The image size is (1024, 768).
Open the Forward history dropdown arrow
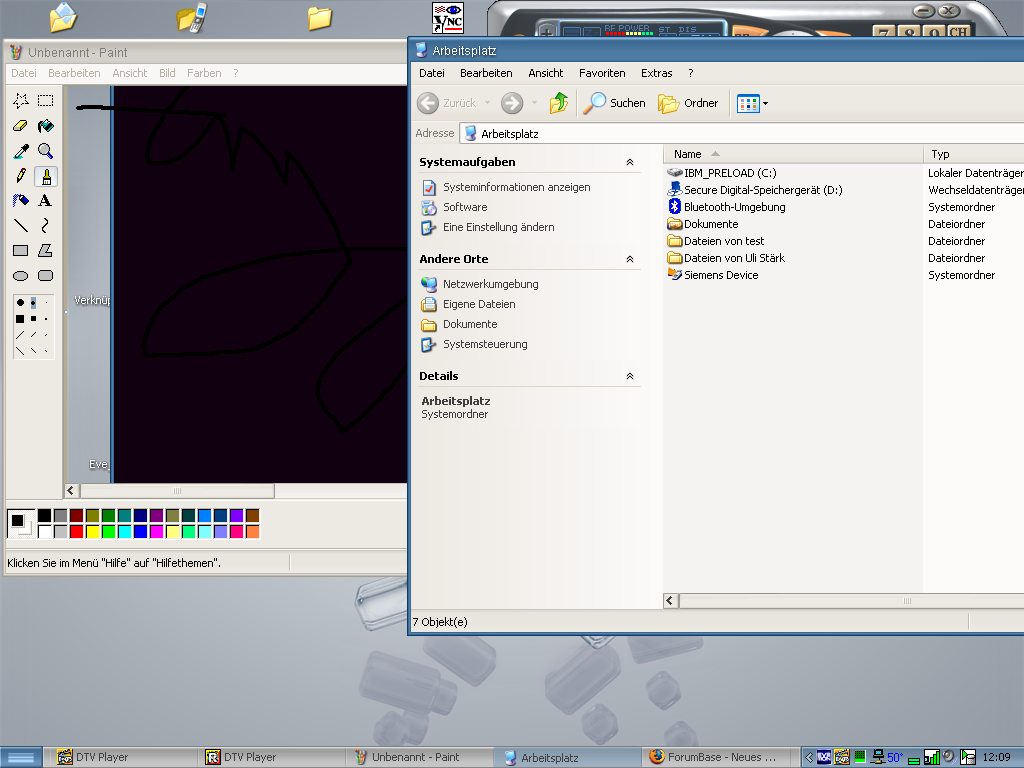tap(534, 103)
